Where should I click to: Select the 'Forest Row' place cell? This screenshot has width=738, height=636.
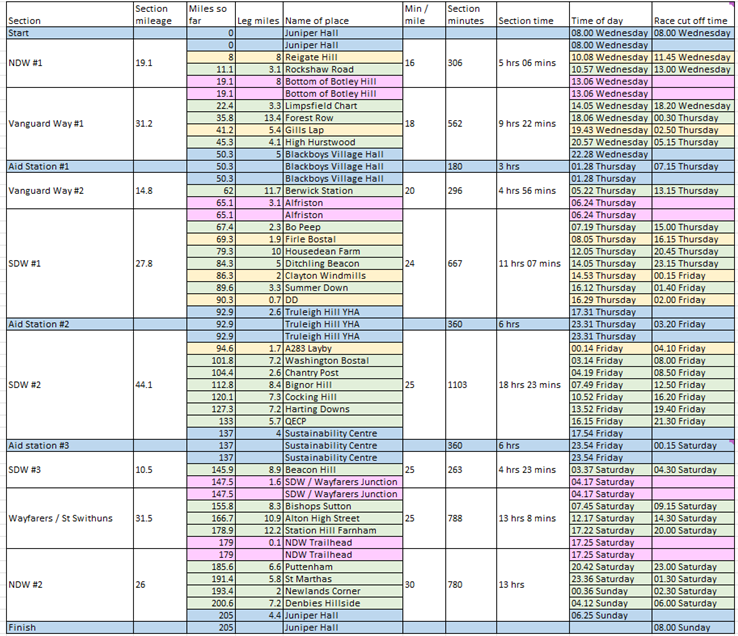click(x=343, y=118)
